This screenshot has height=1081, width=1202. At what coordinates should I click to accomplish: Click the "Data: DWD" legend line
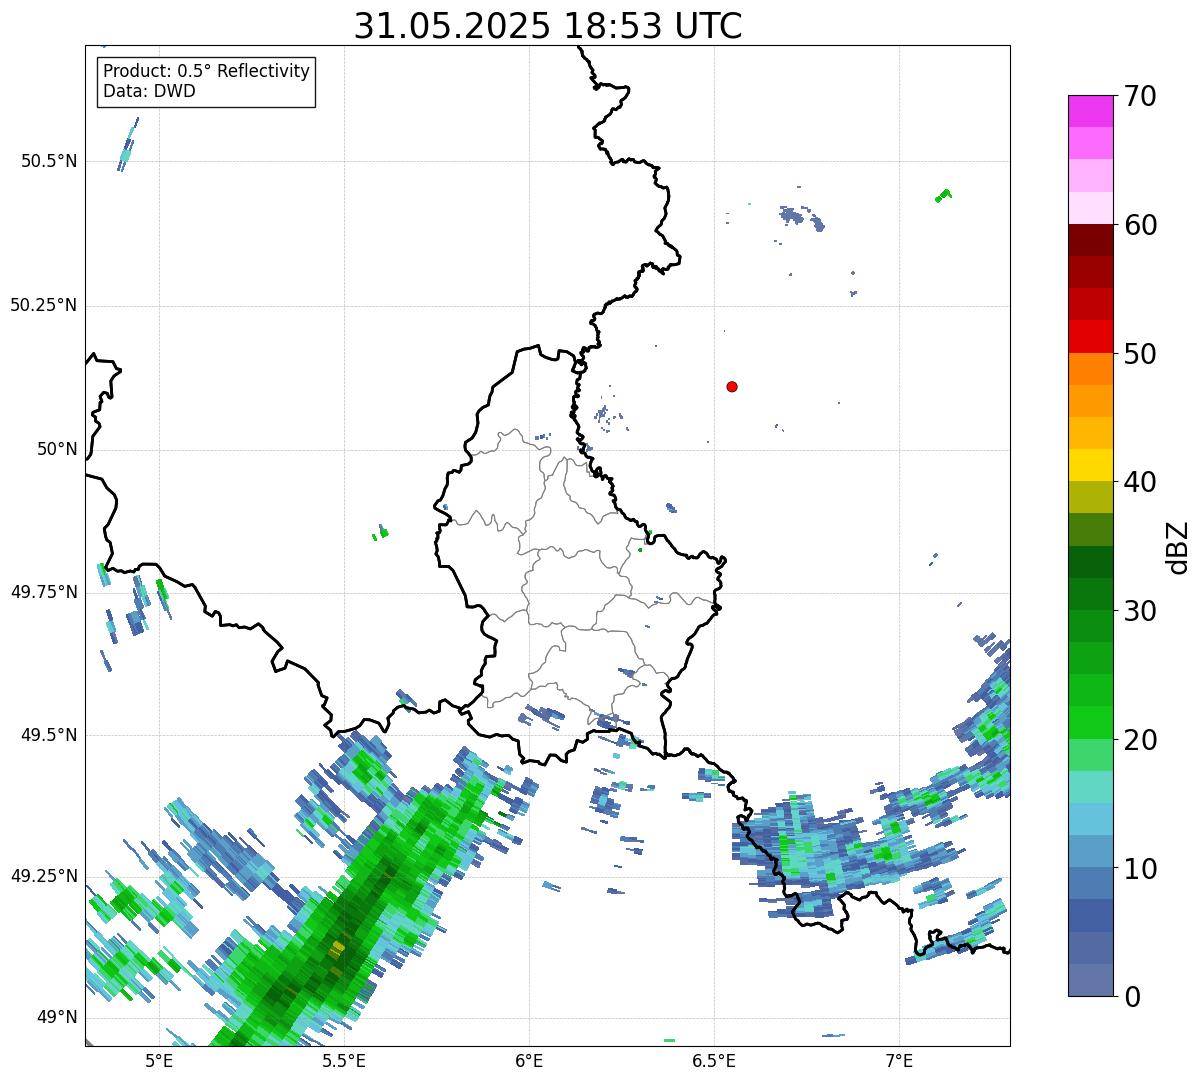click(149, 91)
